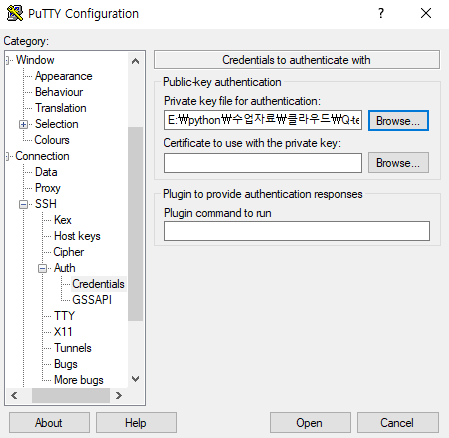Screen dimensions: 449x438
Task: Open the X11 settings
Action: 63,332
